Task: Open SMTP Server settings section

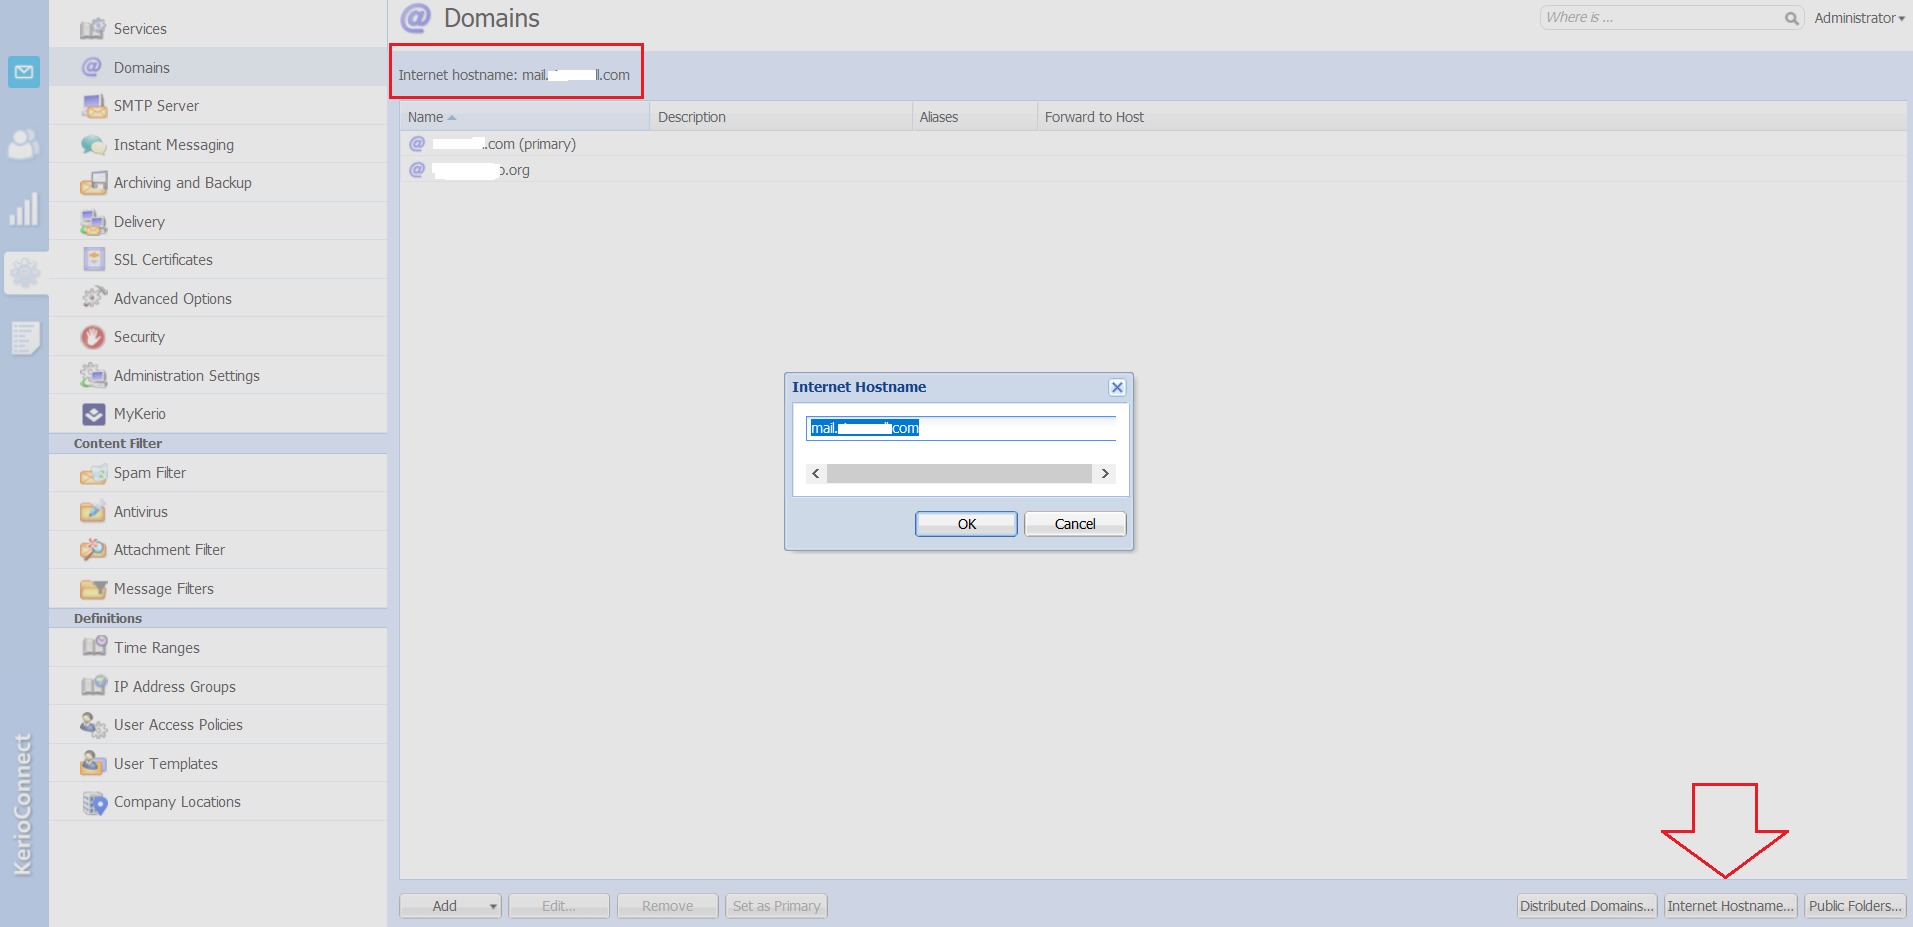Action: click(x=156, y=106)
